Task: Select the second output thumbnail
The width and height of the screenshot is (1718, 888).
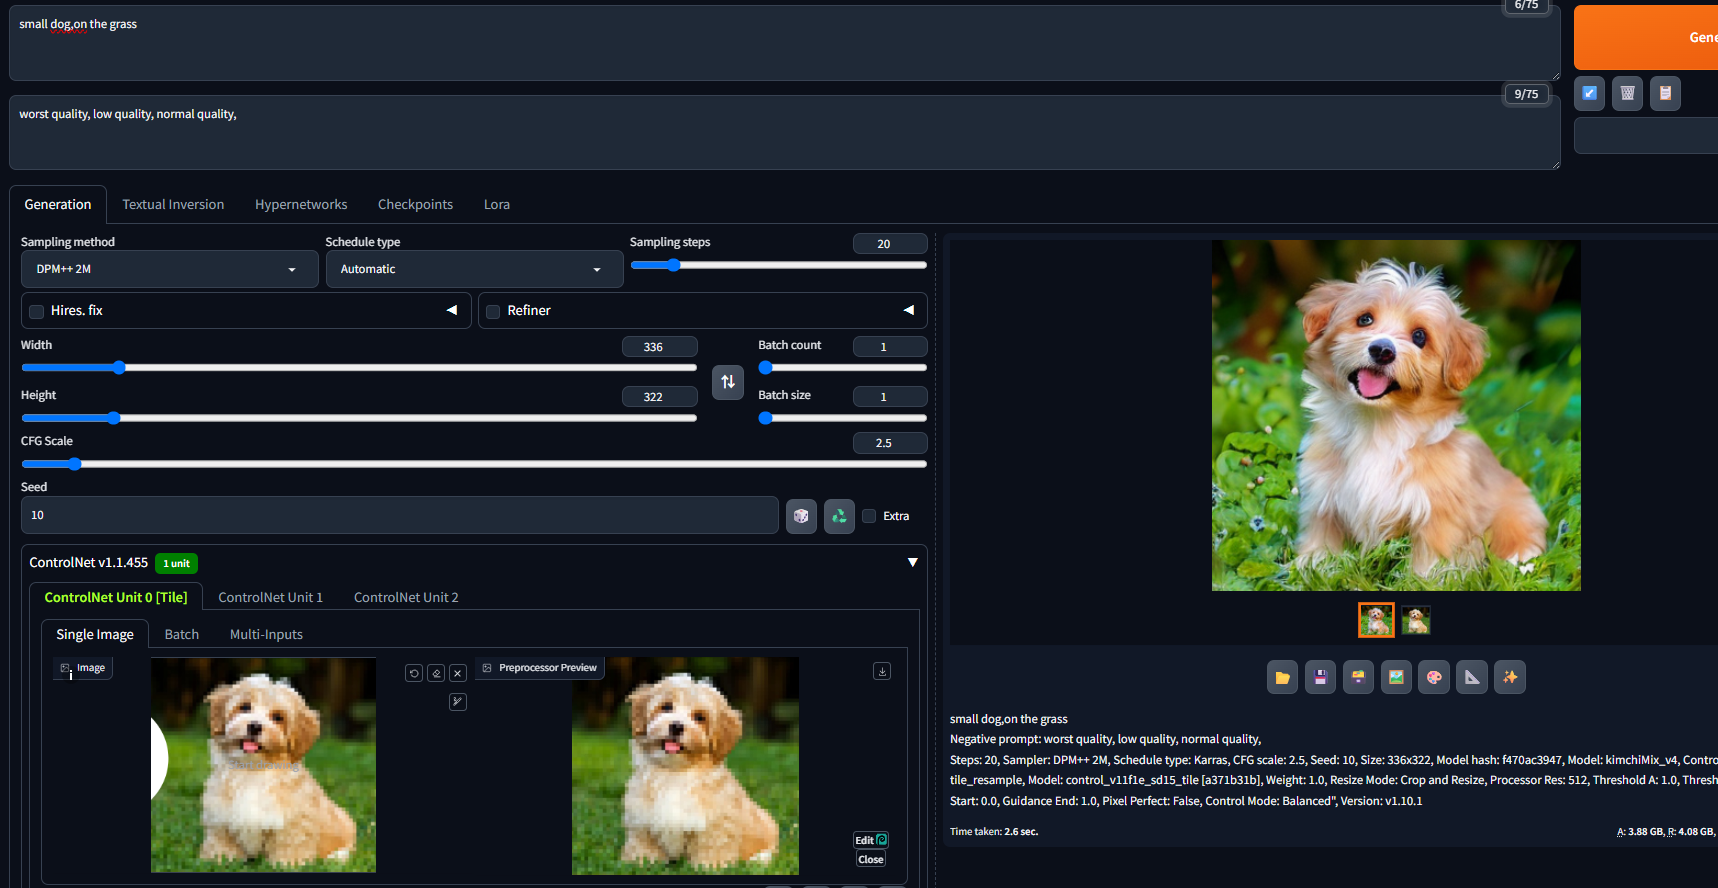Action: (x=1416, y=621)
